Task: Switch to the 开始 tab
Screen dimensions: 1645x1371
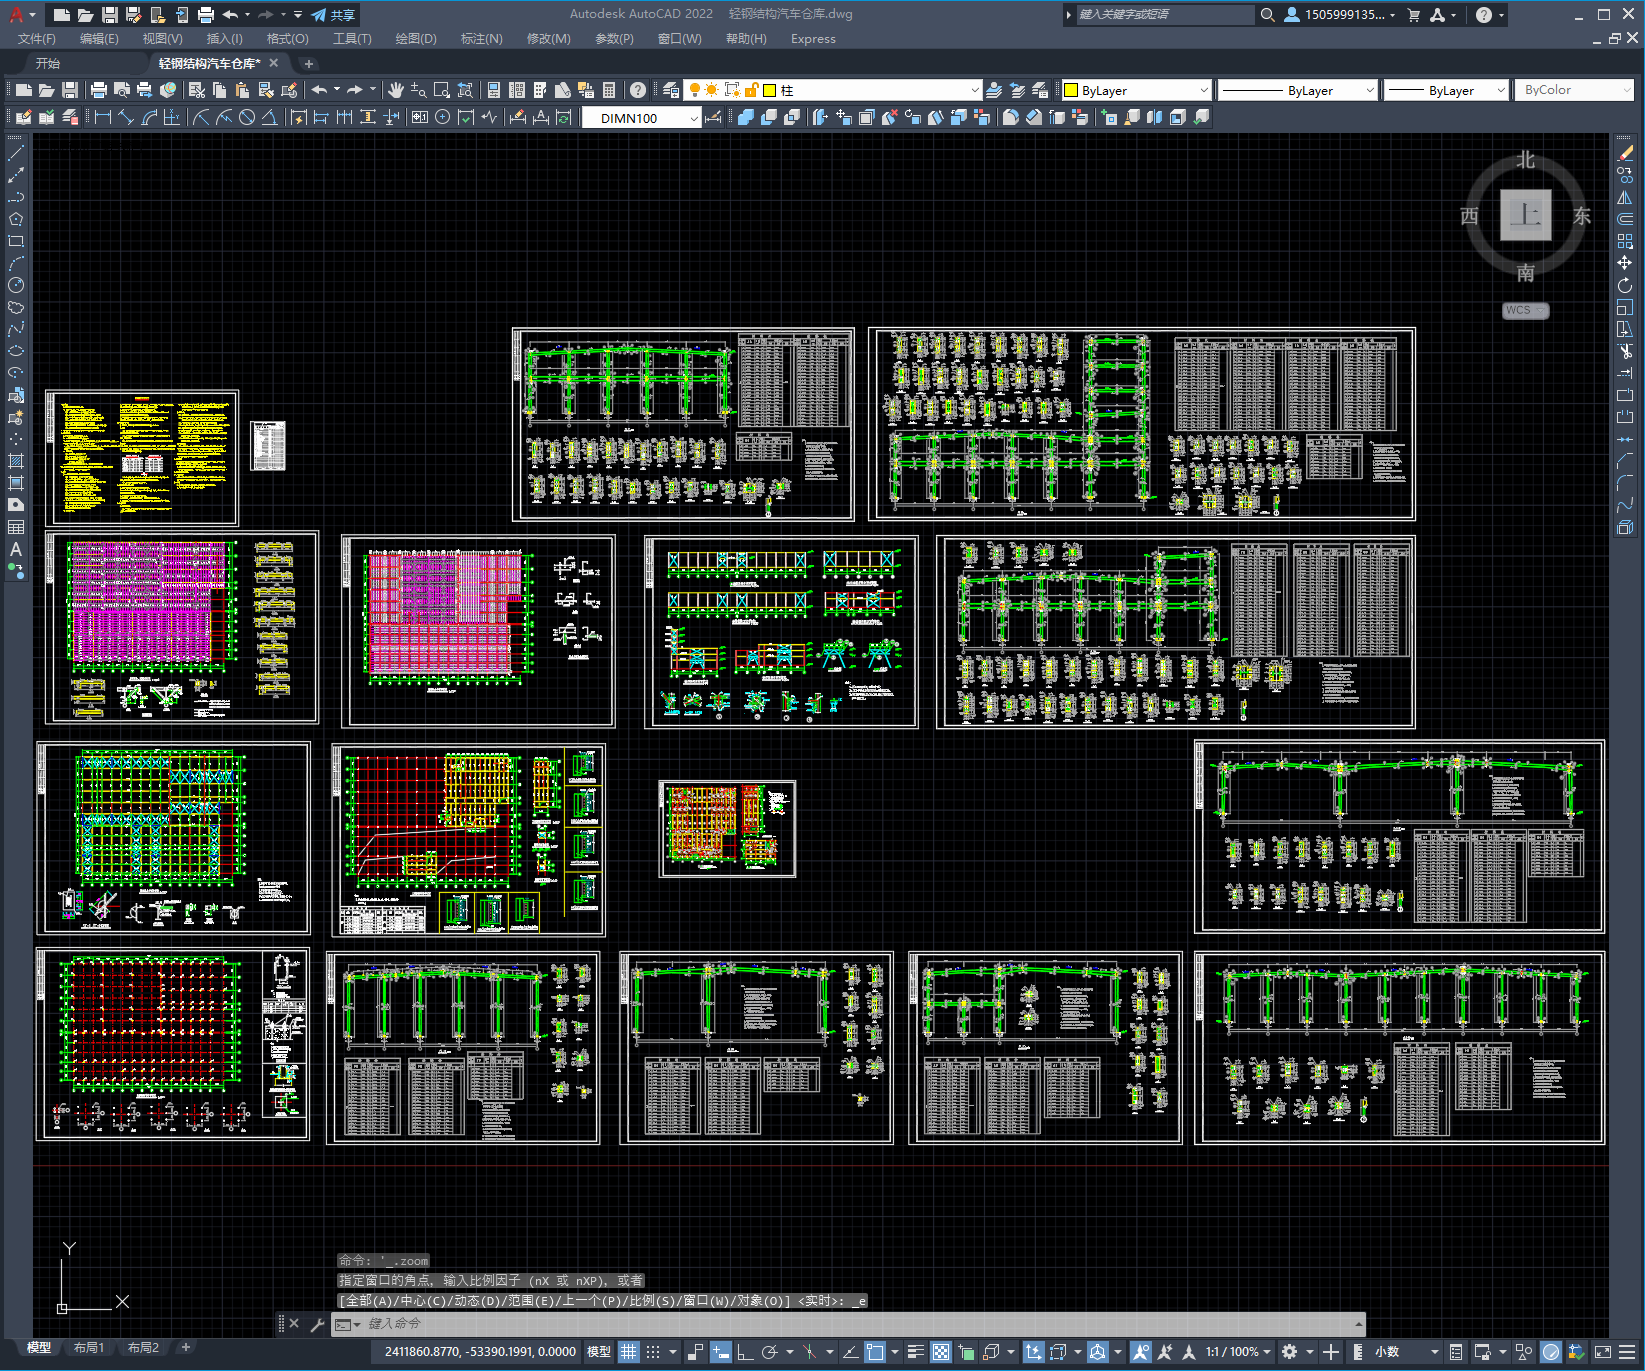Action: [48, 63]
